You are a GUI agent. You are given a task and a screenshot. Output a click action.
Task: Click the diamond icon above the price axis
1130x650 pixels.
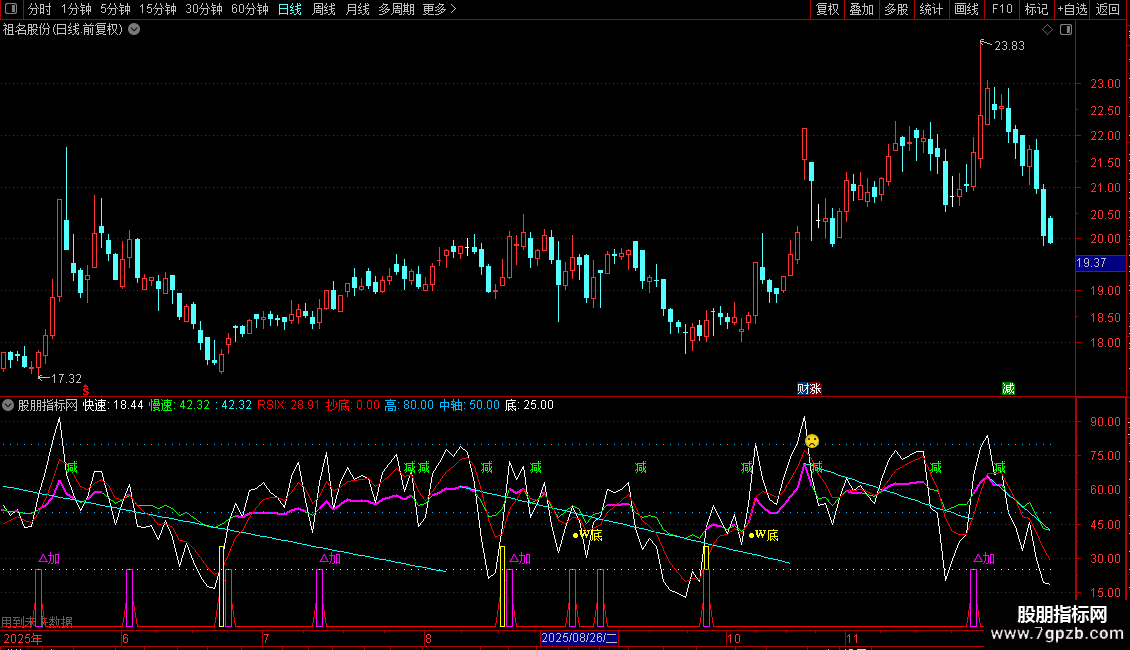point(1047,30)
